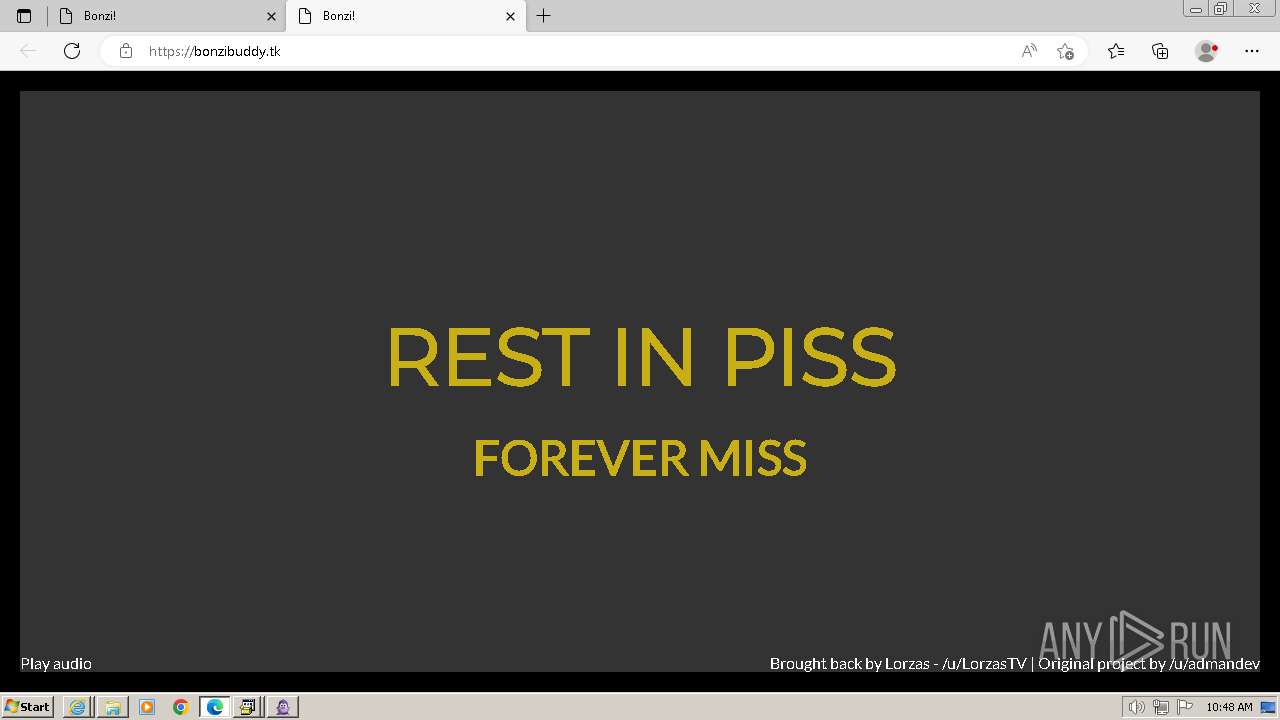Go back to previous page
The width and height of the screenshot is (1280, 720).
[x=28, y=51]
